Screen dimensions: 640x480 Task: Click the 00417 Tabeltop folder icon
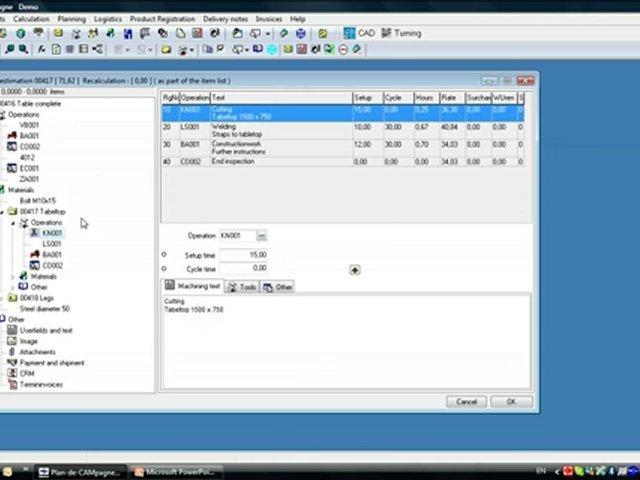pyautogui.click(x=13, y=211)
